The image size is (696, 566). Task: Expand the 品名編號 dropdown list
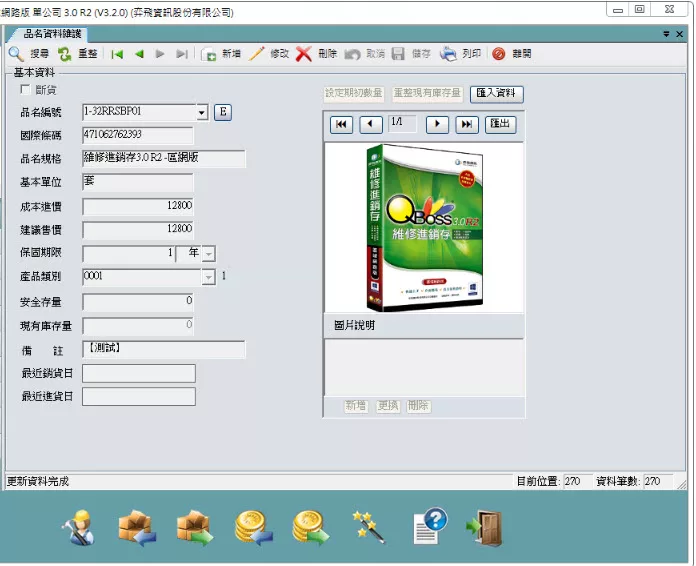click(x=201, y=113)
